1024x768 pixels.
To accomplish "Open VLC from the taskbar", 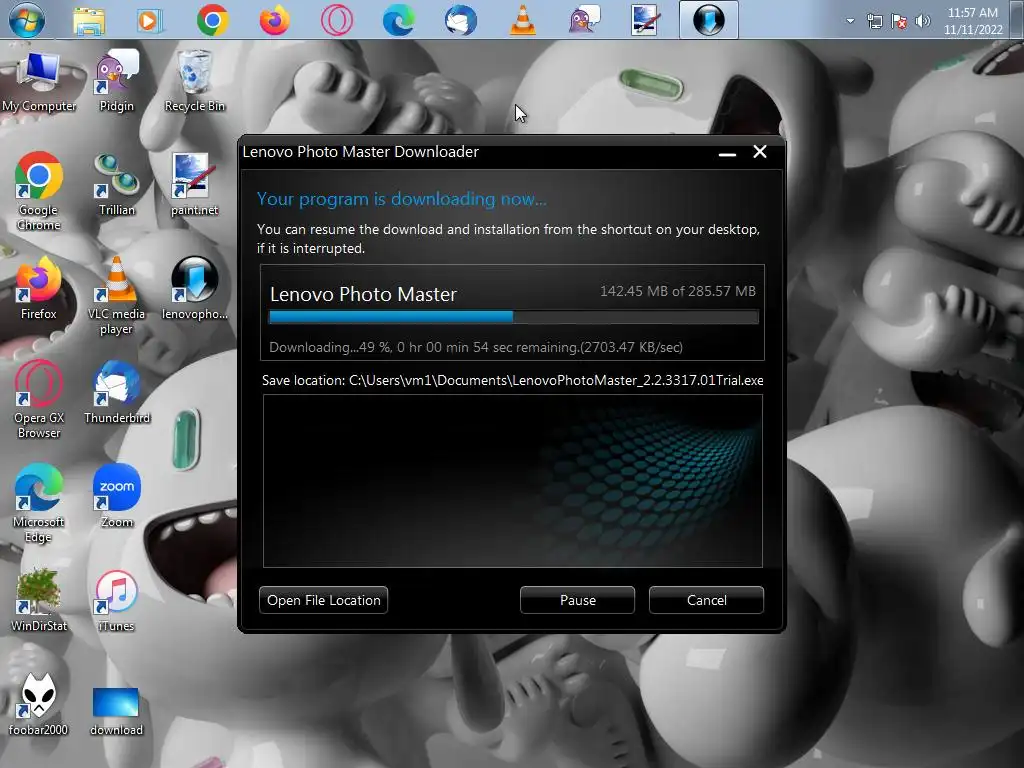I will [x=522, y=20].
